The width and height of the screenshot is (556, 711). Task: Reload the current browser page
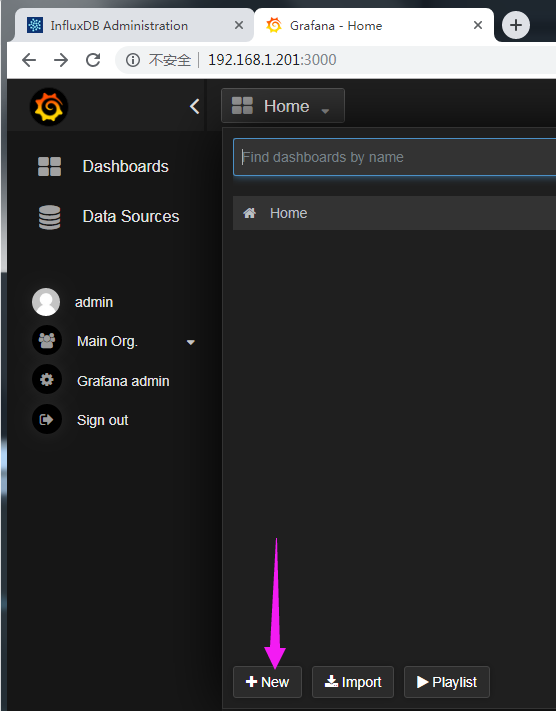click(93, 60)
